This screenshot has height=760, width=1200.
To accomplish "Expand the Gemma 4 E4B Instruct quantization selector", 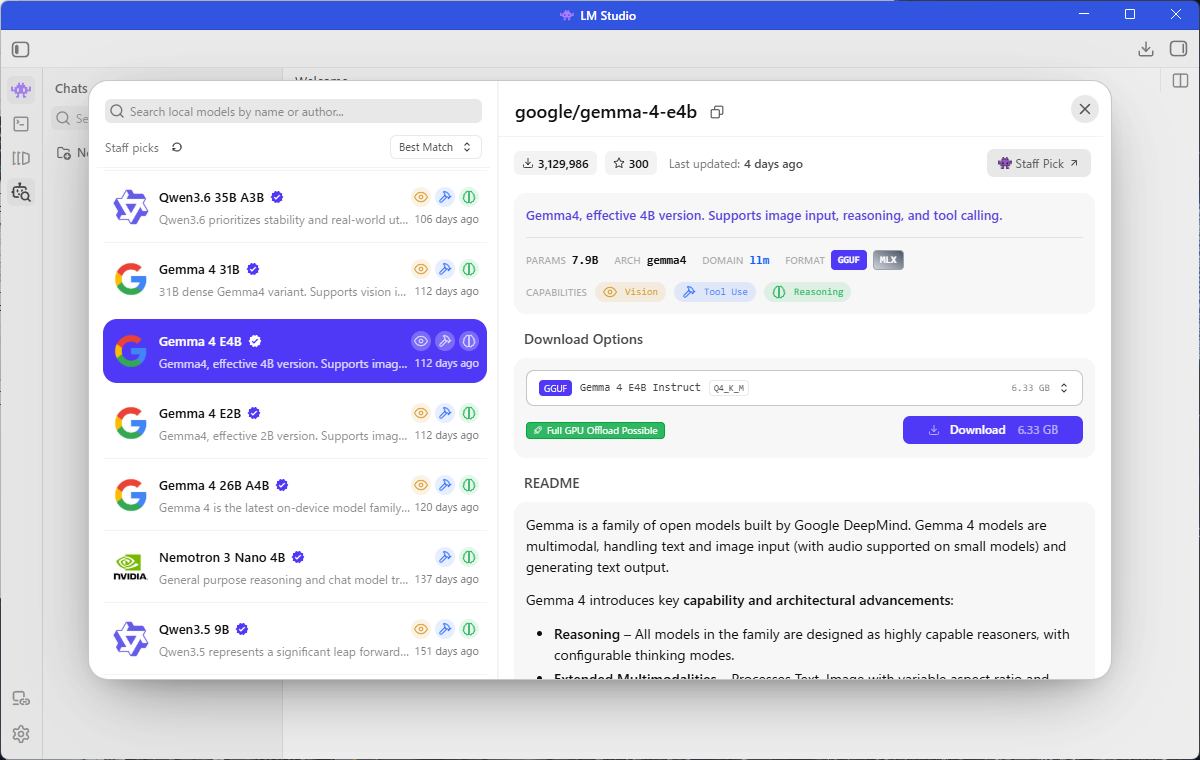I will (804, 388).
